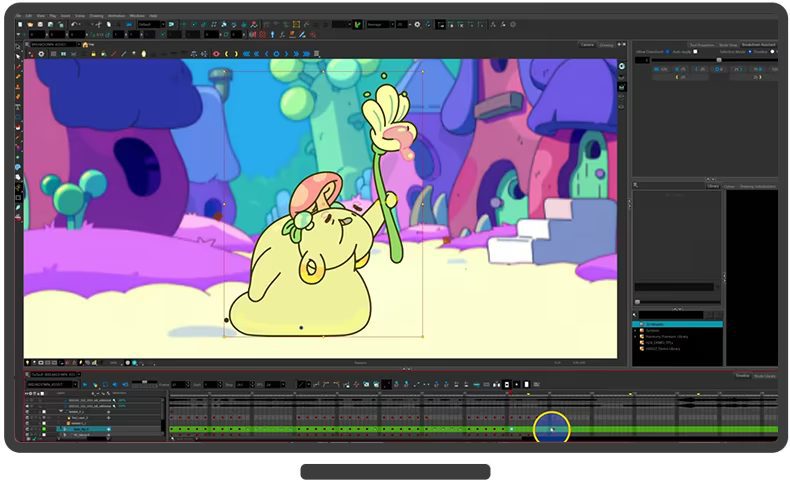
Task: Click the red playhead marker in timeline ruler
Action: click(510, 392)
